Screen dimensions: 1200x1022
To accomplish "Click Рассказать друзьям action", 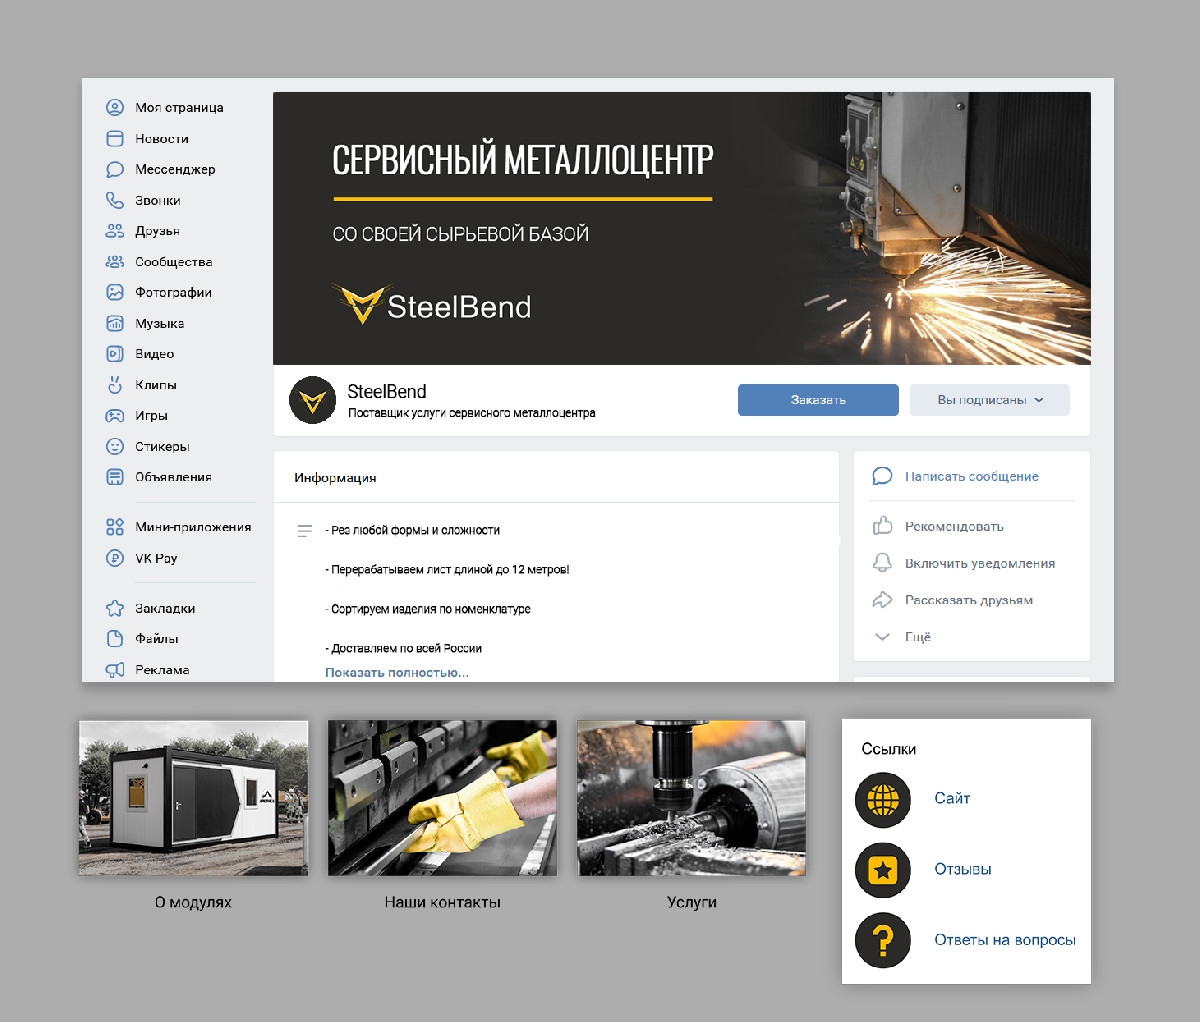I will [x=969, y=601].
